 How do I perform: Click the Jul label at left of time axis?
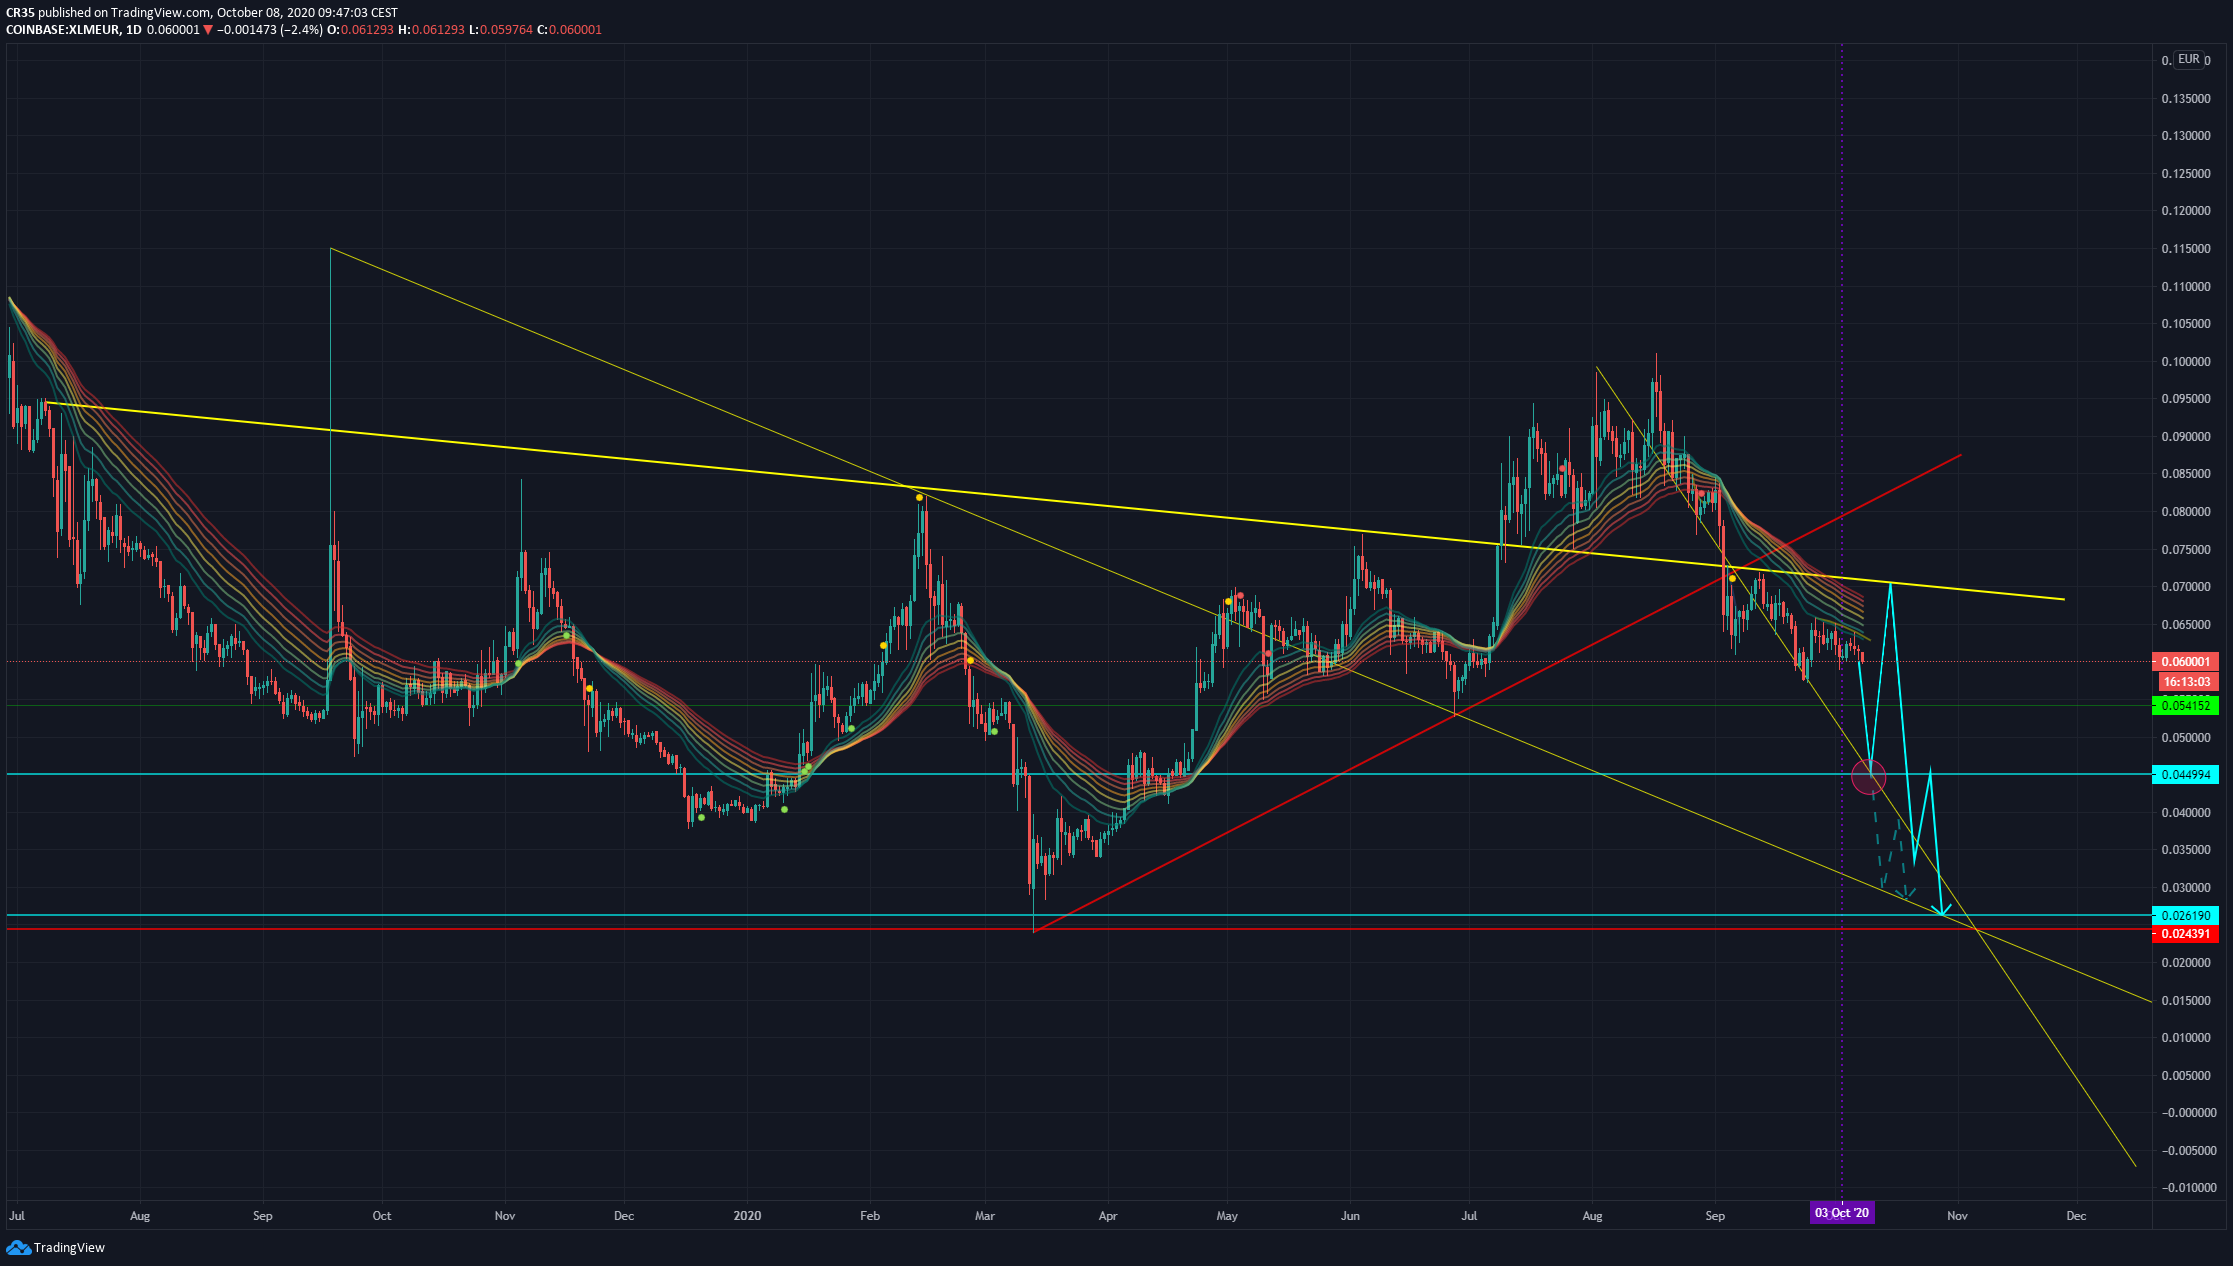16,1216
